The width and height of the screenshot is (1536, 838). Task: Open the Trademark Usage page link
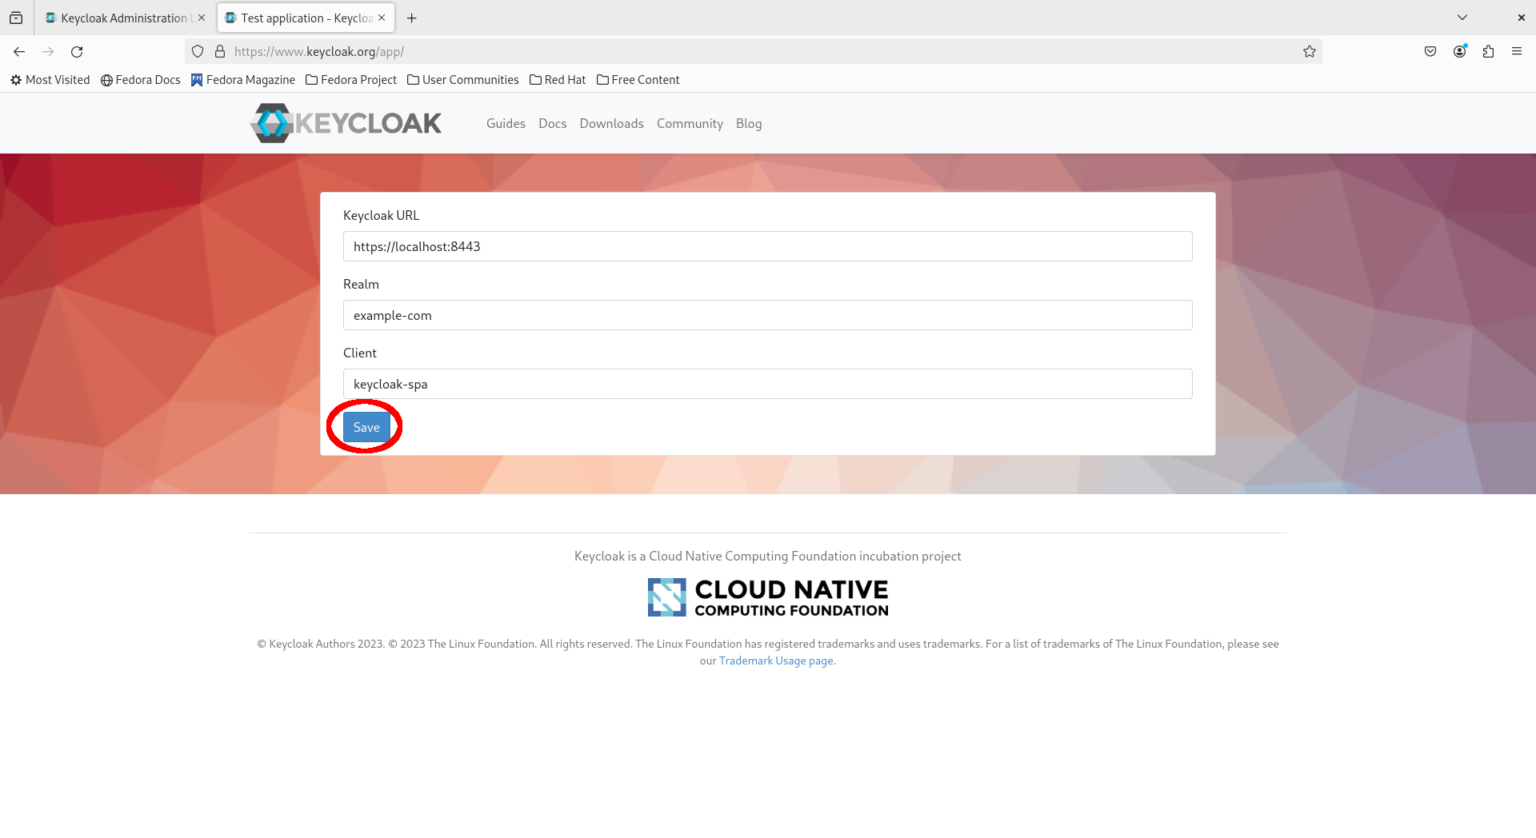(x=776, y=660)
